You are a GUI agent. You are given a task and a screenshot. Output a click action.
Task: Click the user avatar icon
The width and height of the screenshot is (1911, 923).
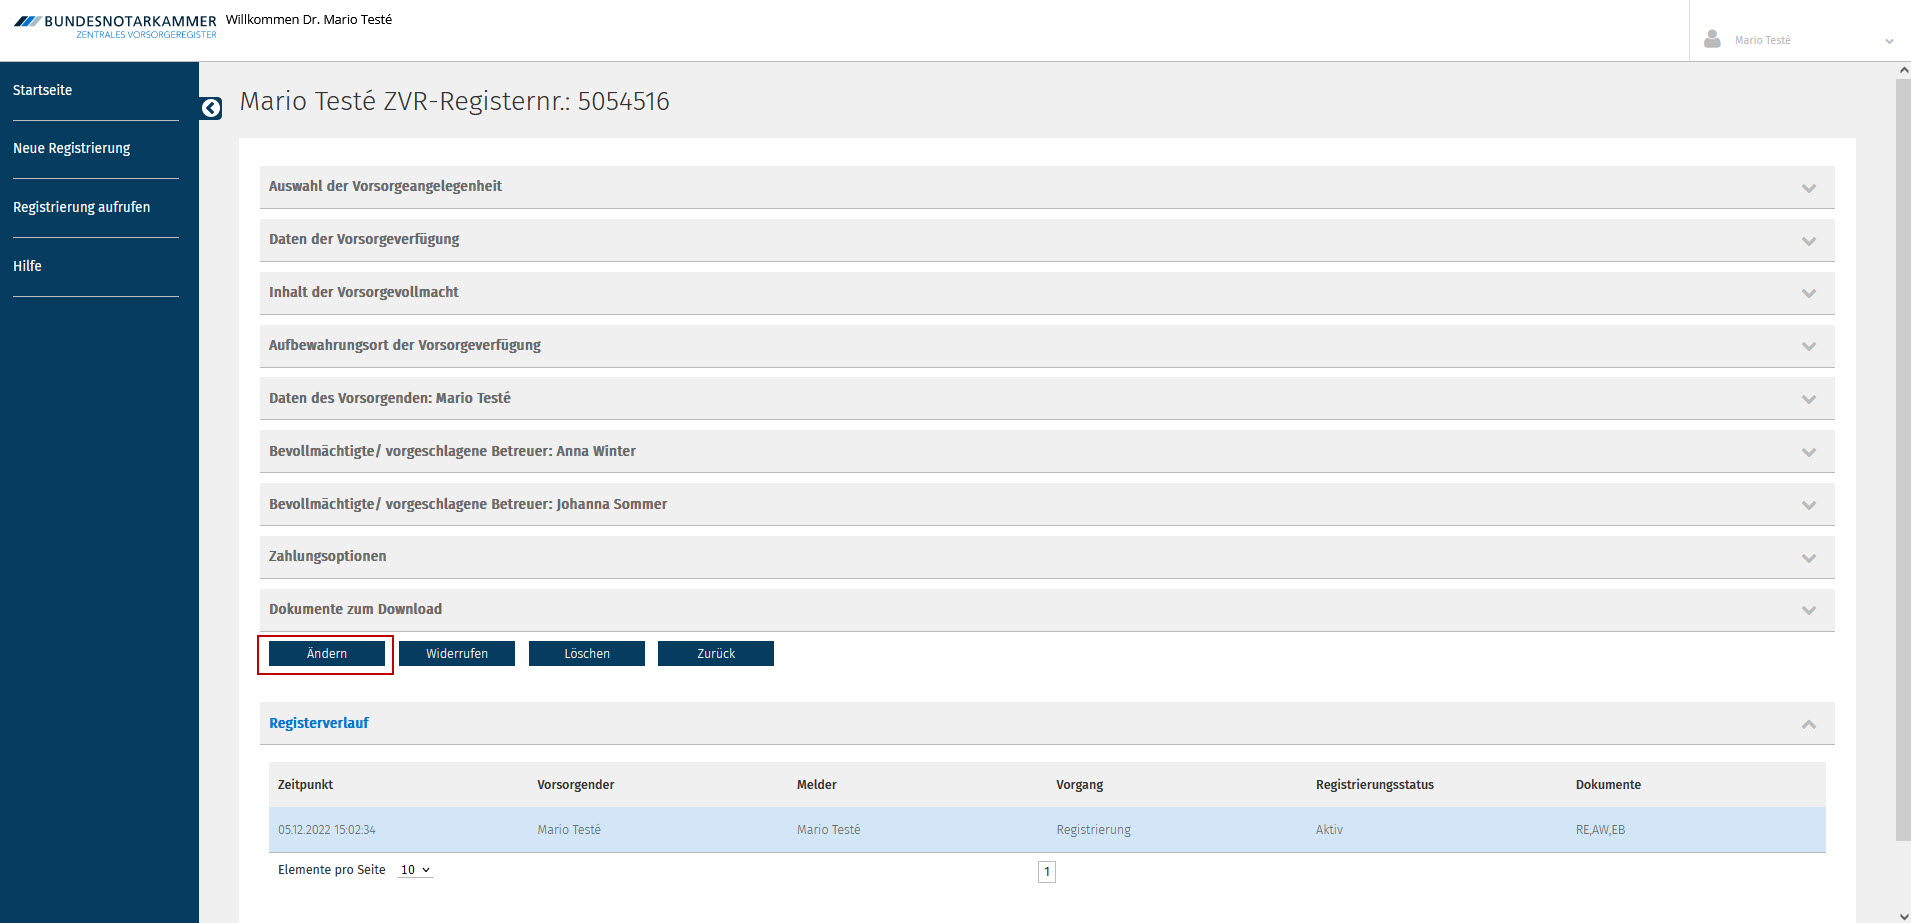tap(1712, 39)
